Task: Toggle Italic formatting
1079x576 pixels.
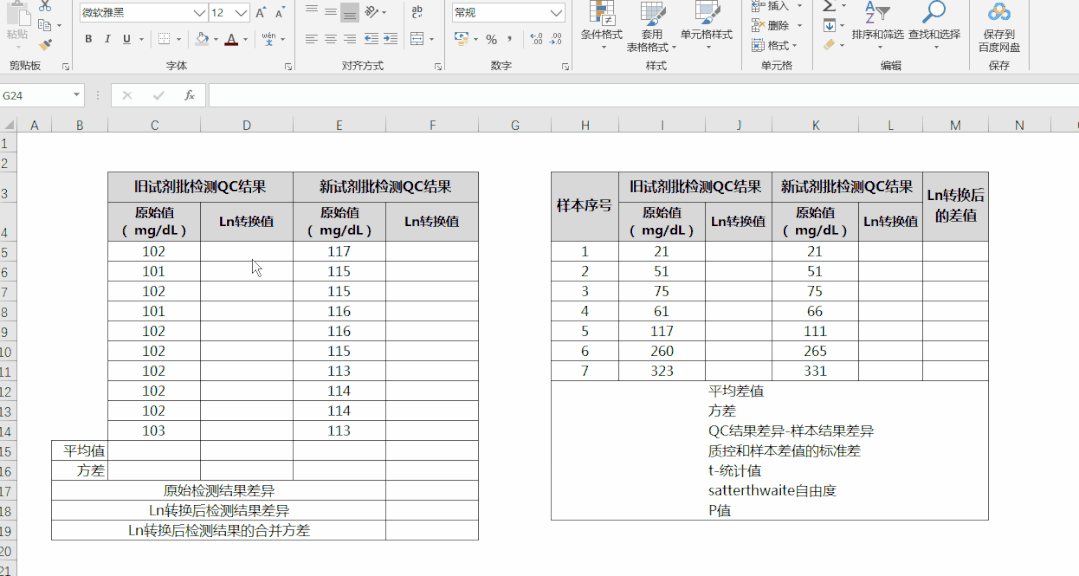Action: (x=108, y=39)
